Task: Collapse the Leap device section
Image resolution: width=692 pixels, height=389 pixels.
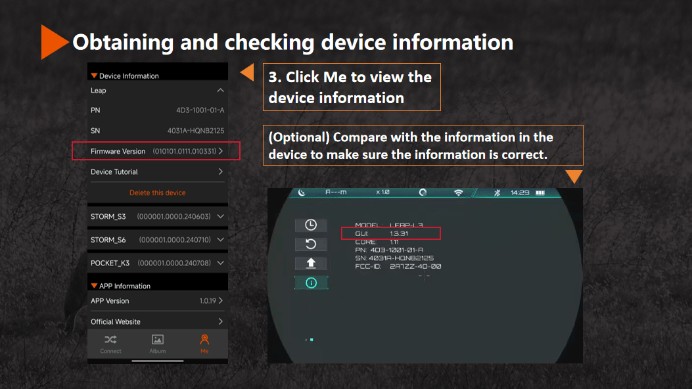Action: click(x=158, y=90)
